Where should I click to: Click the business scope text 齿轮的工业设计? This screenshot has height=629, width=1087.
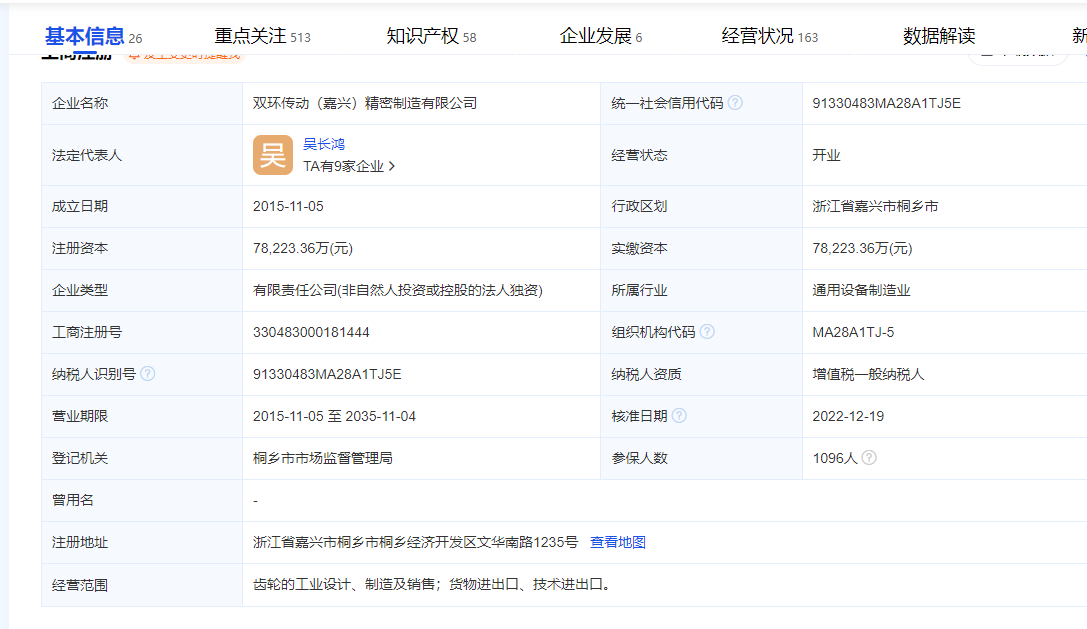pos(302,585)
